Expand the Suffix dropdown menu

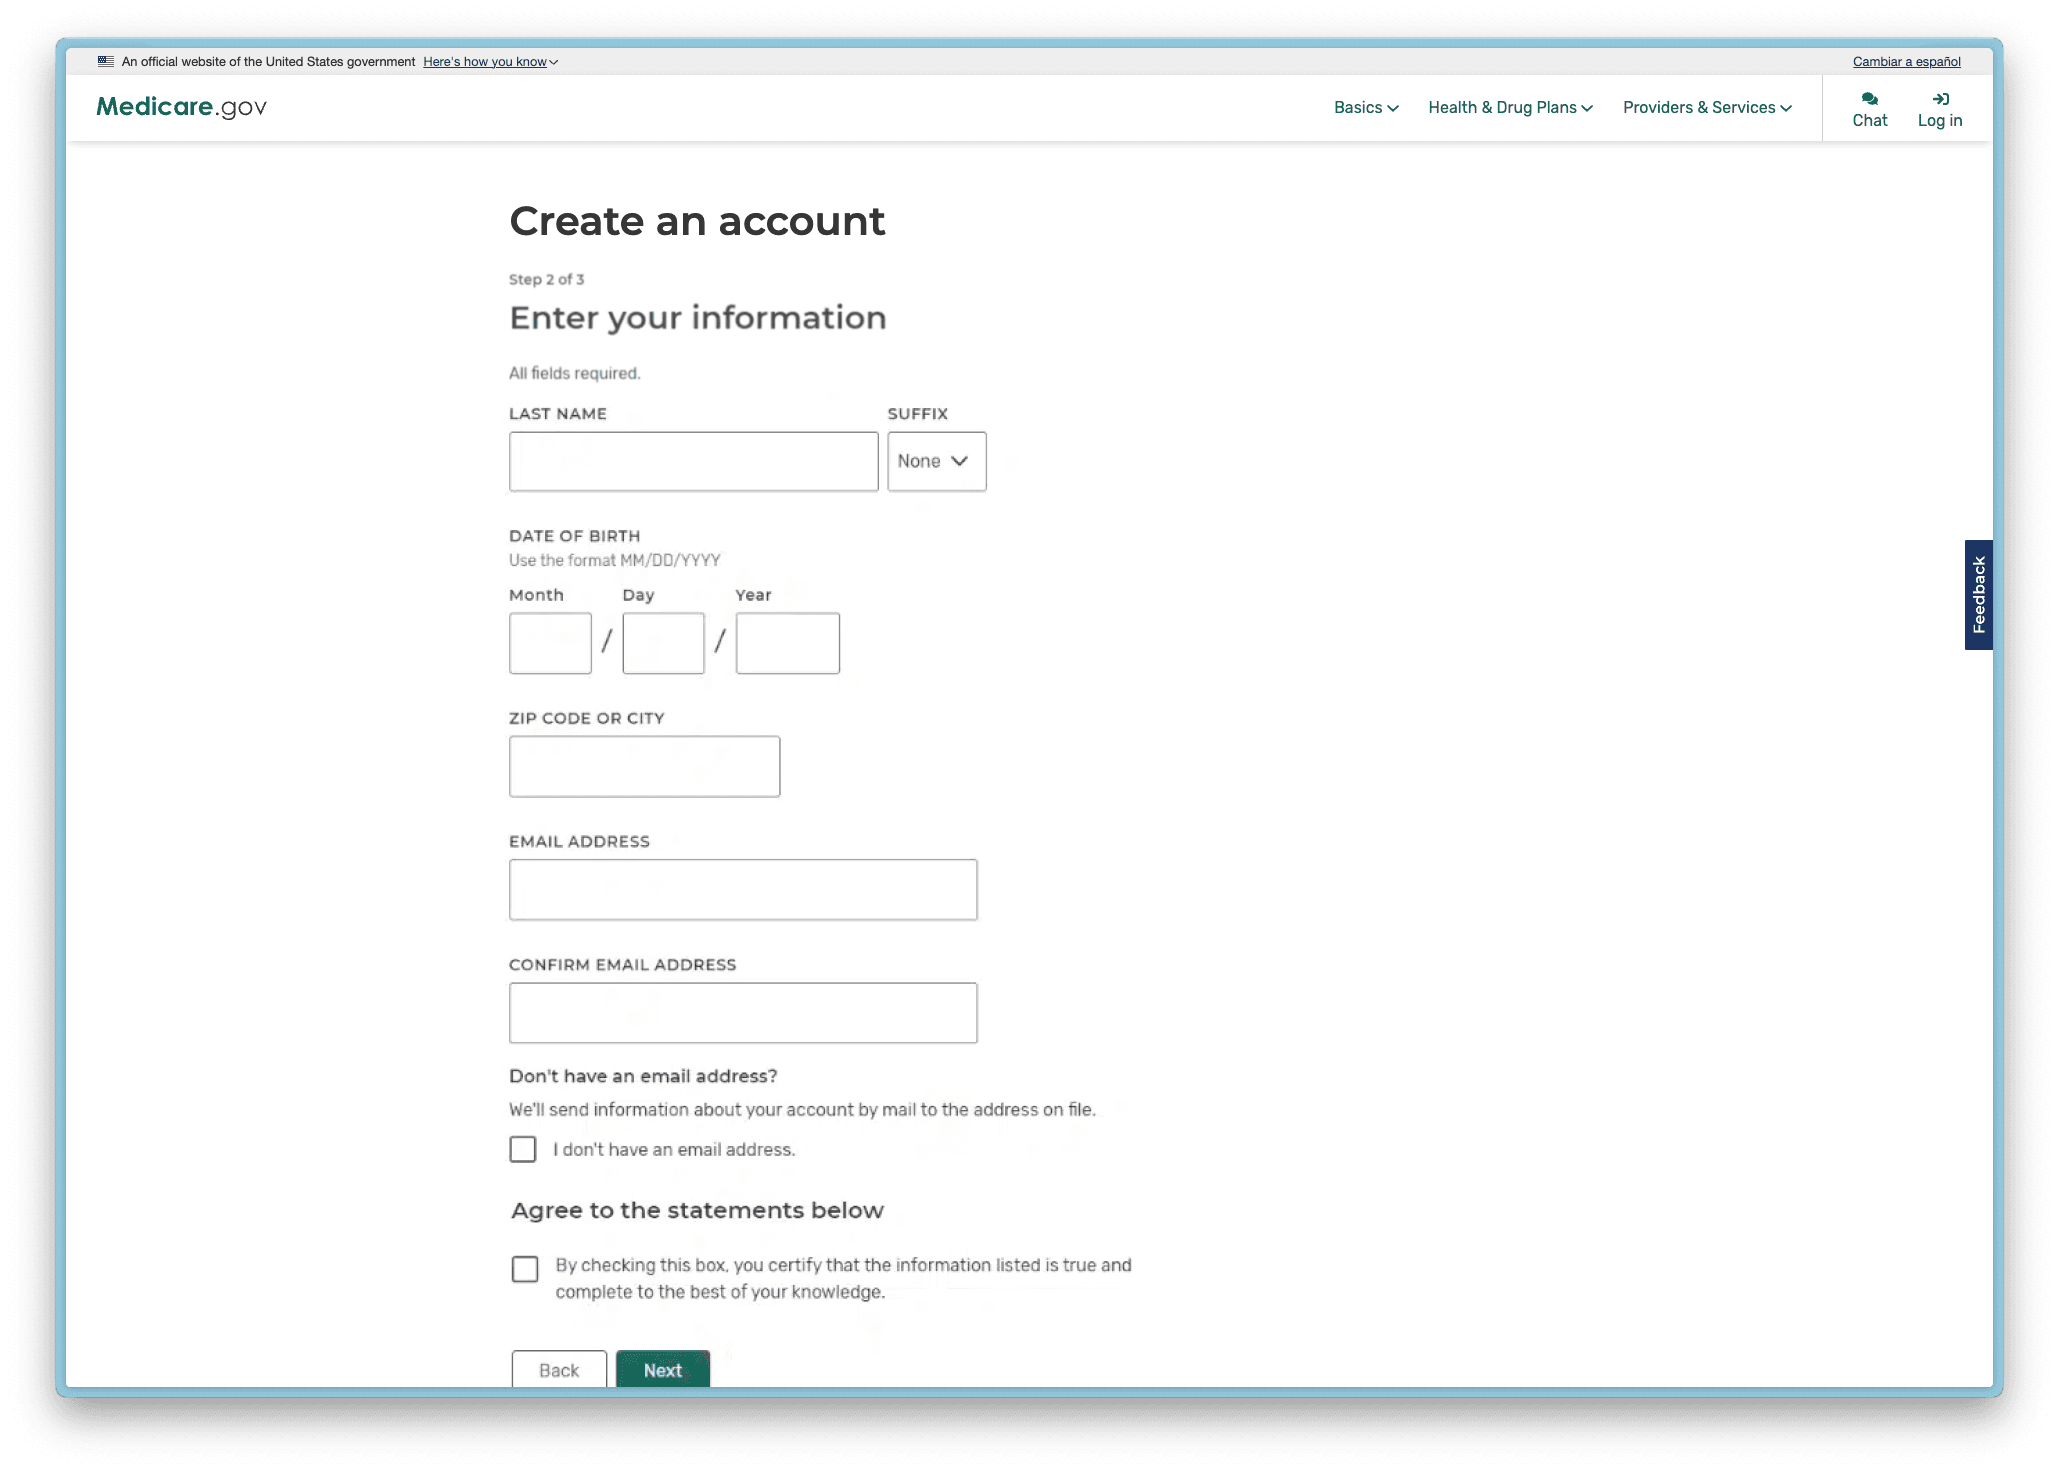click(936, 460)
